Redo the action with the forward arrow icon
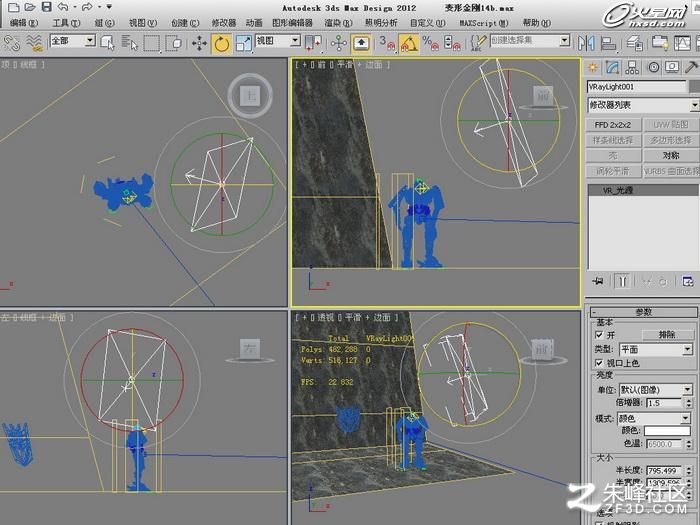 pyautogui.click(x=87, y=7)
